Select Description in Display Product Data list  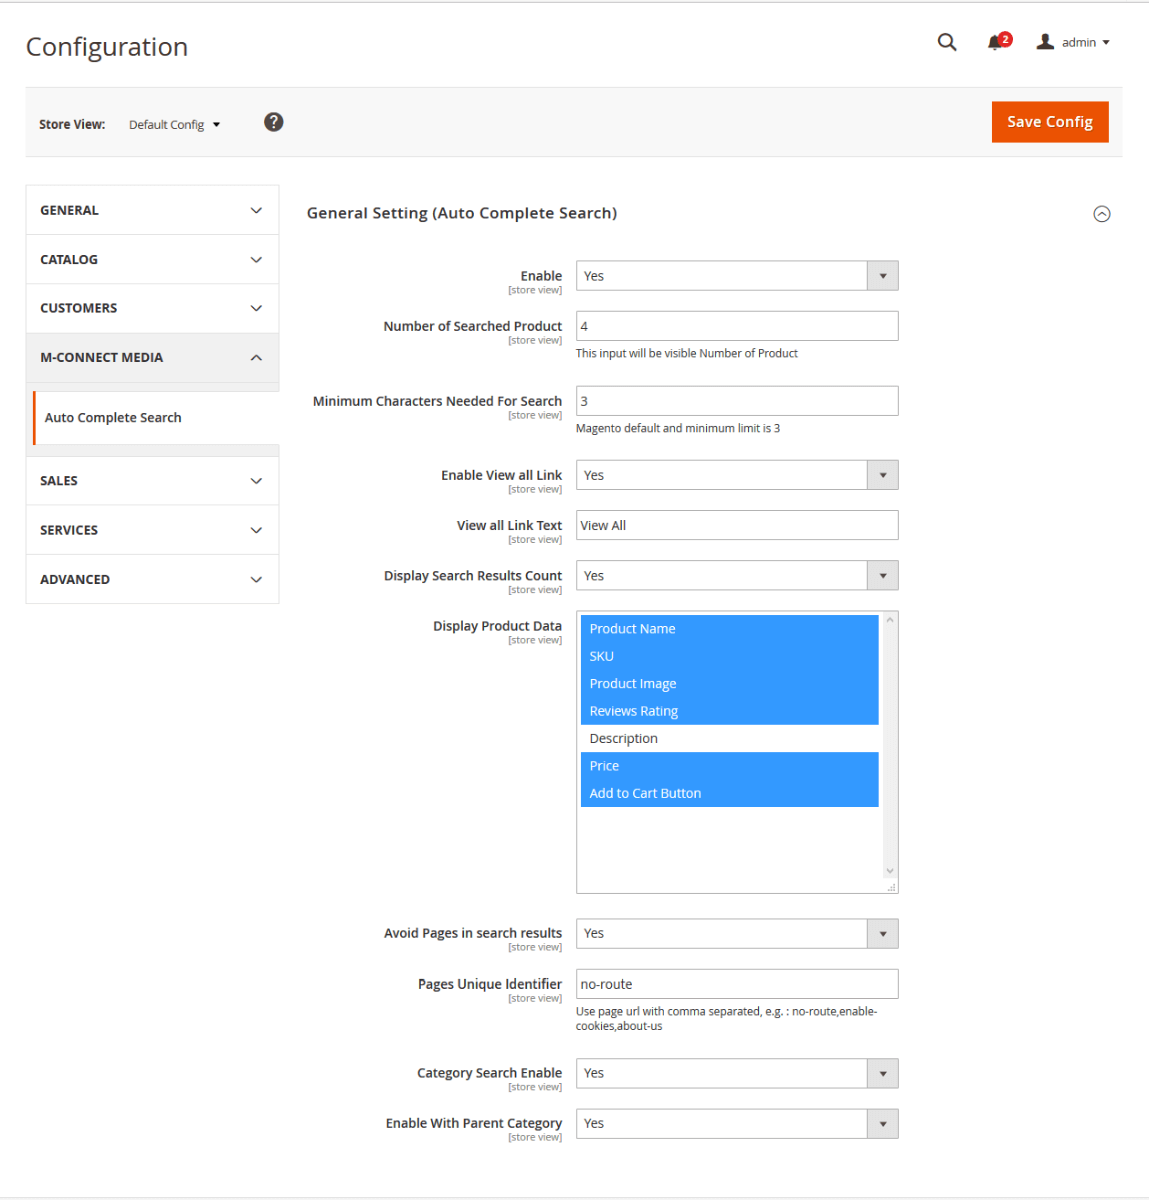[624, 739]
